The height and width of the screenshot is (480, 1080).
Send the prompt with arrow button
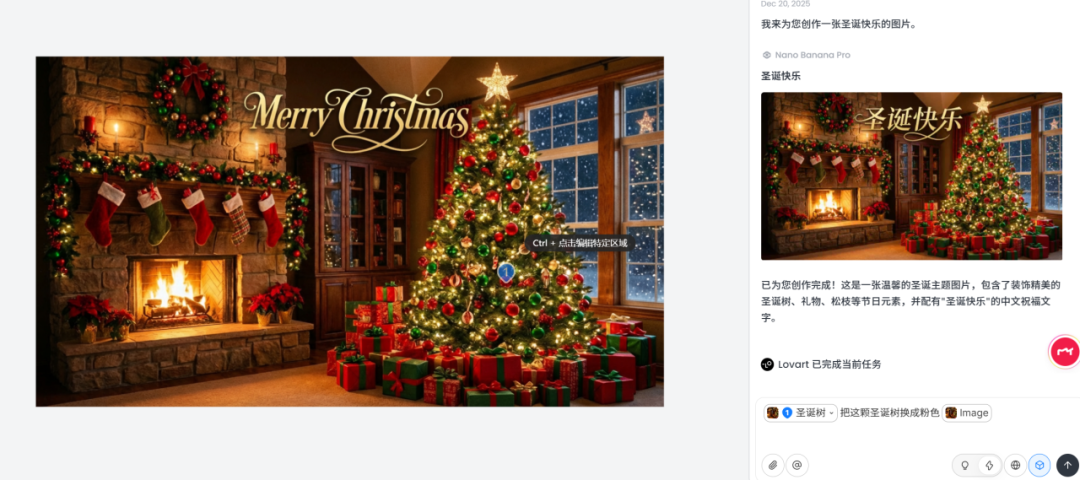tap(1067, 465)
